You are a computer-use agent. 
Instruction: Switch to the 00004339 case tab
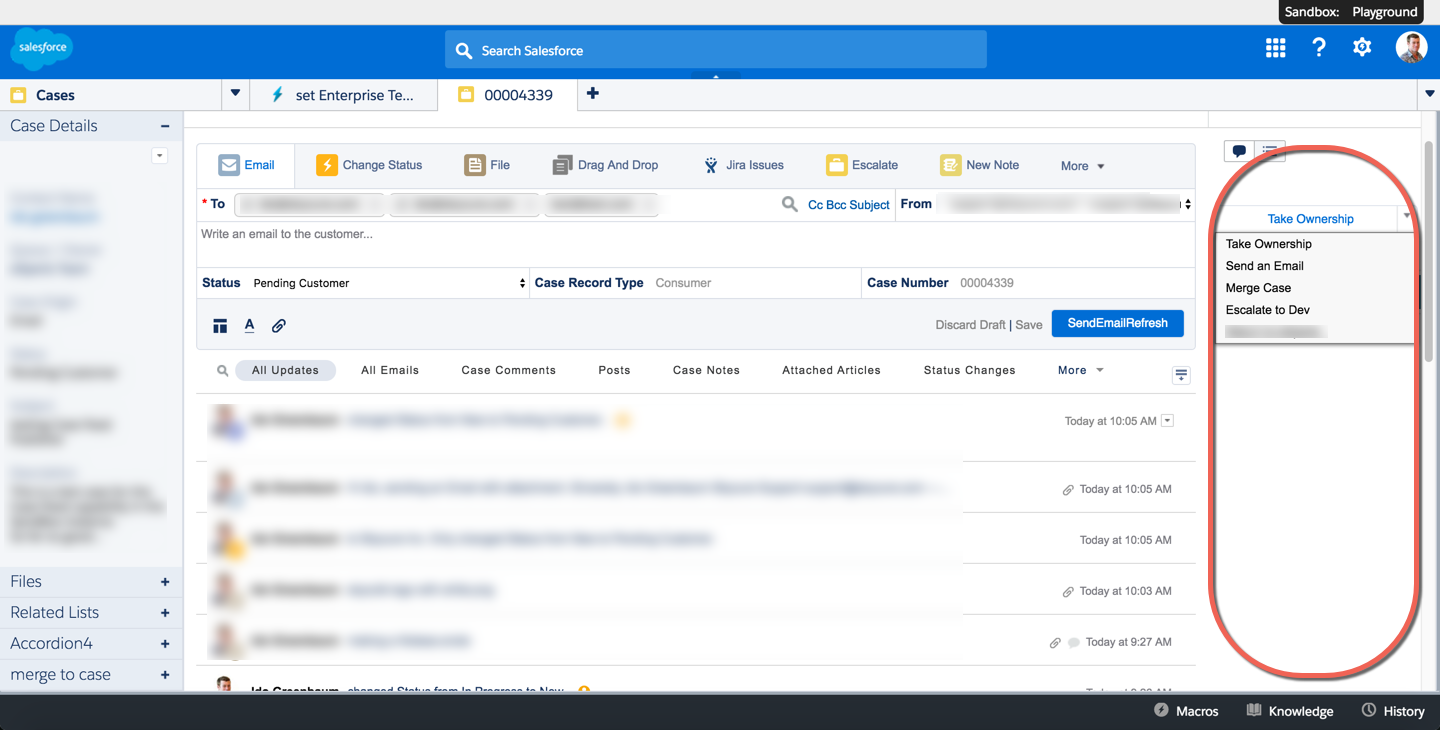[x=508, y=95]
